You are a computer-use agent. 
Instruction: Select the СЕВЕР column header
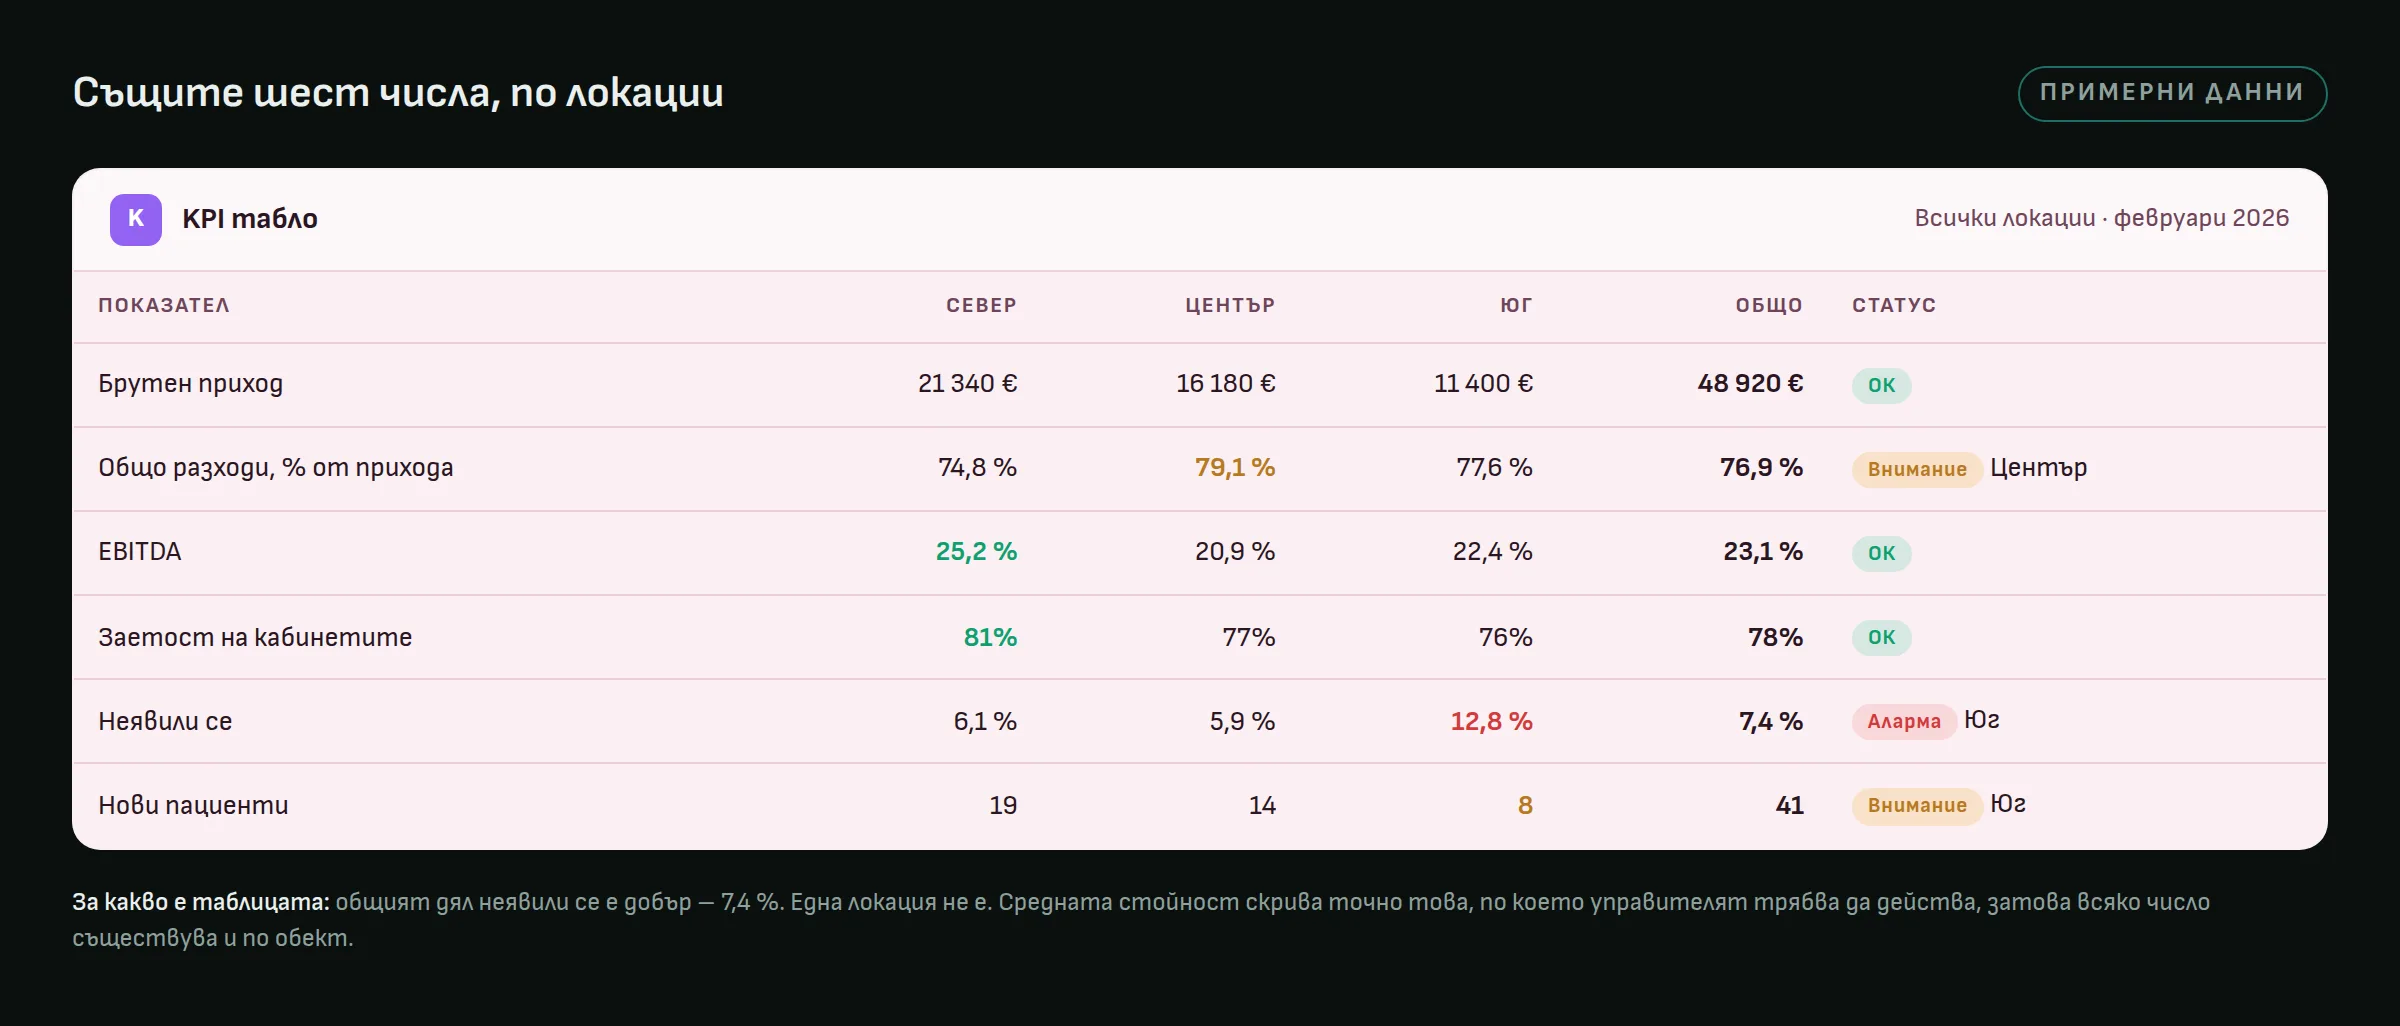pos(981,305)
